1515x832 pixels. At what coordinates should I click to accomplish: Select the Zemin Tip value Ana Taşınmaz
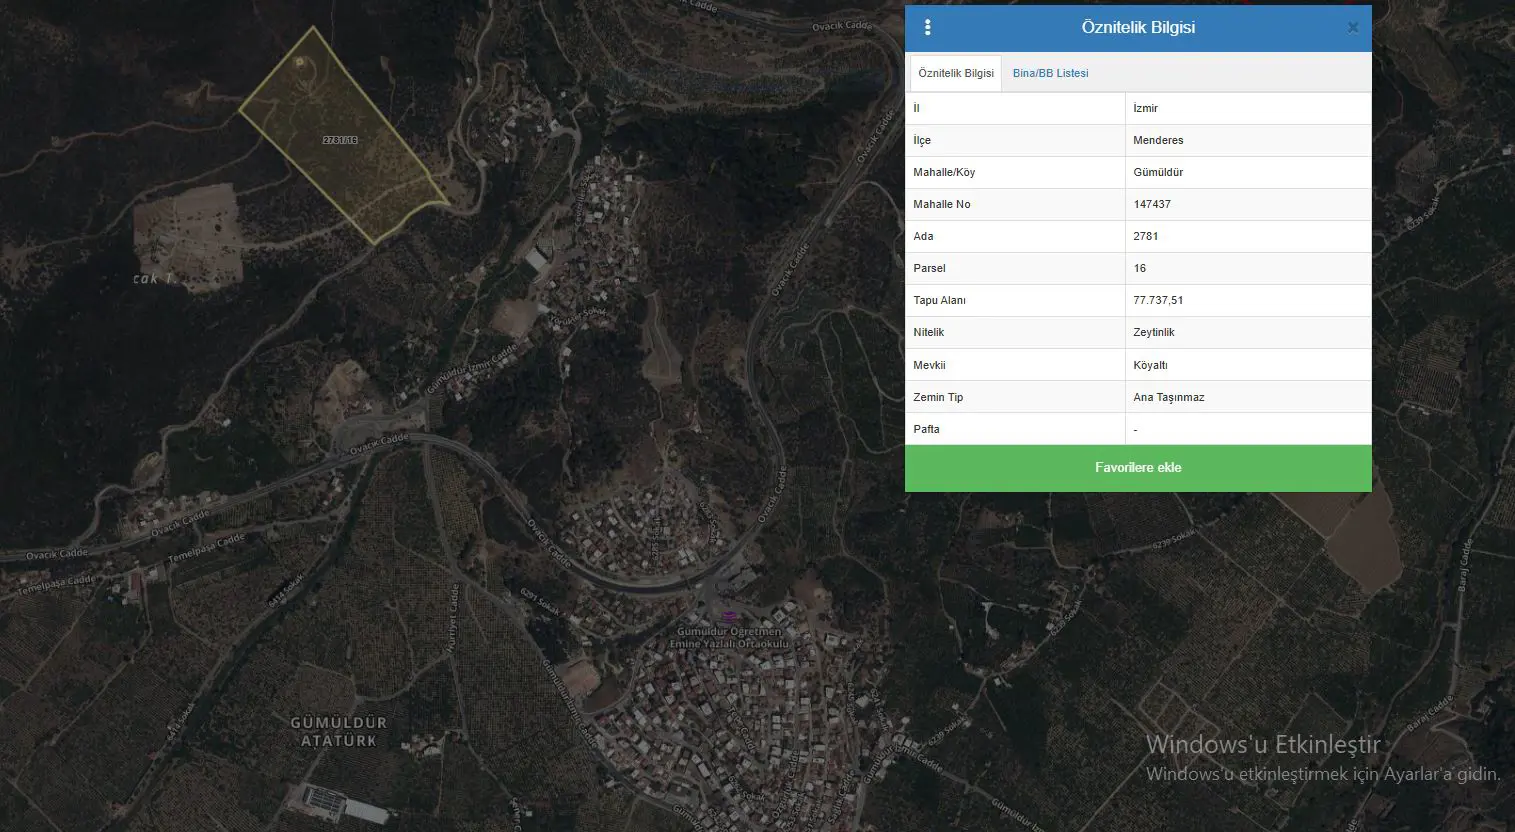(x=1169, y=397)
